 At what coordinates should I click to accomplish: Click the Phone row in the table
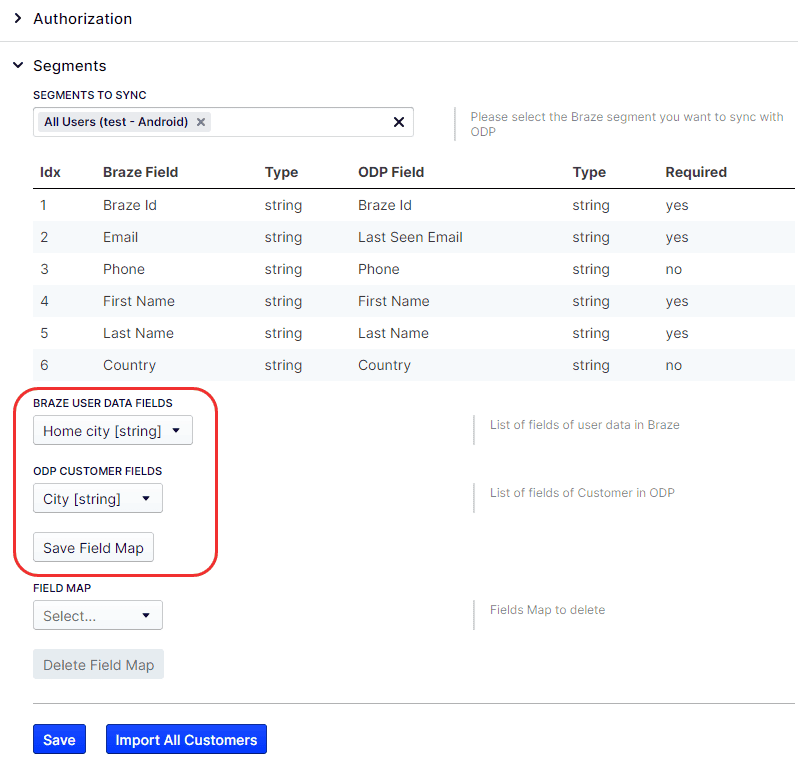124,269
